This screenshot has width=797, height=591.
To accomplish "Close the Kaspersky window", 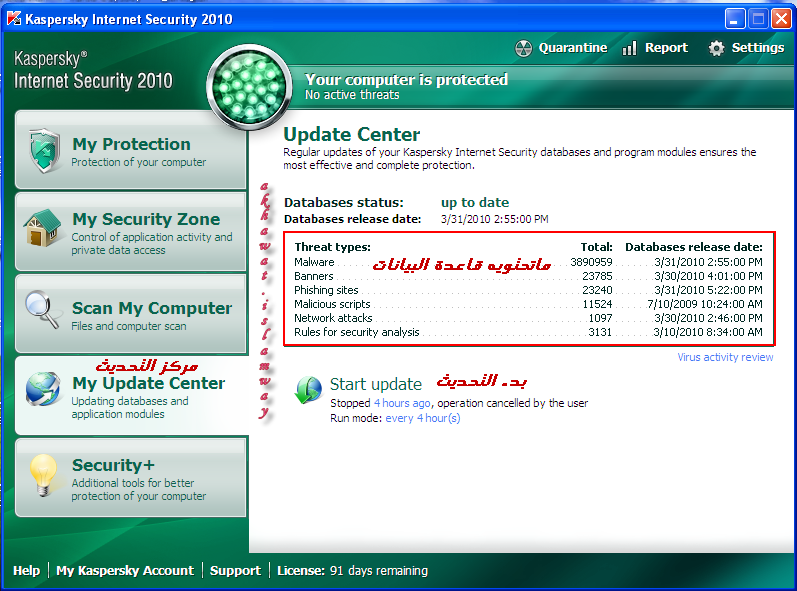I will 781,19.
